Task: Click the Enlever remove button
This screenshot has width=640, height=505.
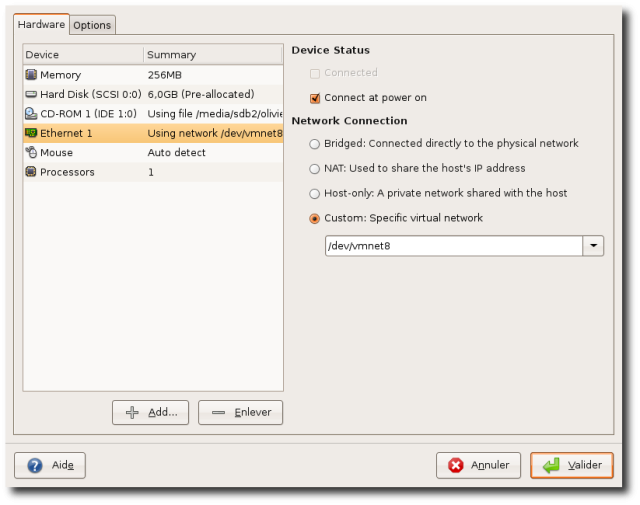Action: (240, 412)
